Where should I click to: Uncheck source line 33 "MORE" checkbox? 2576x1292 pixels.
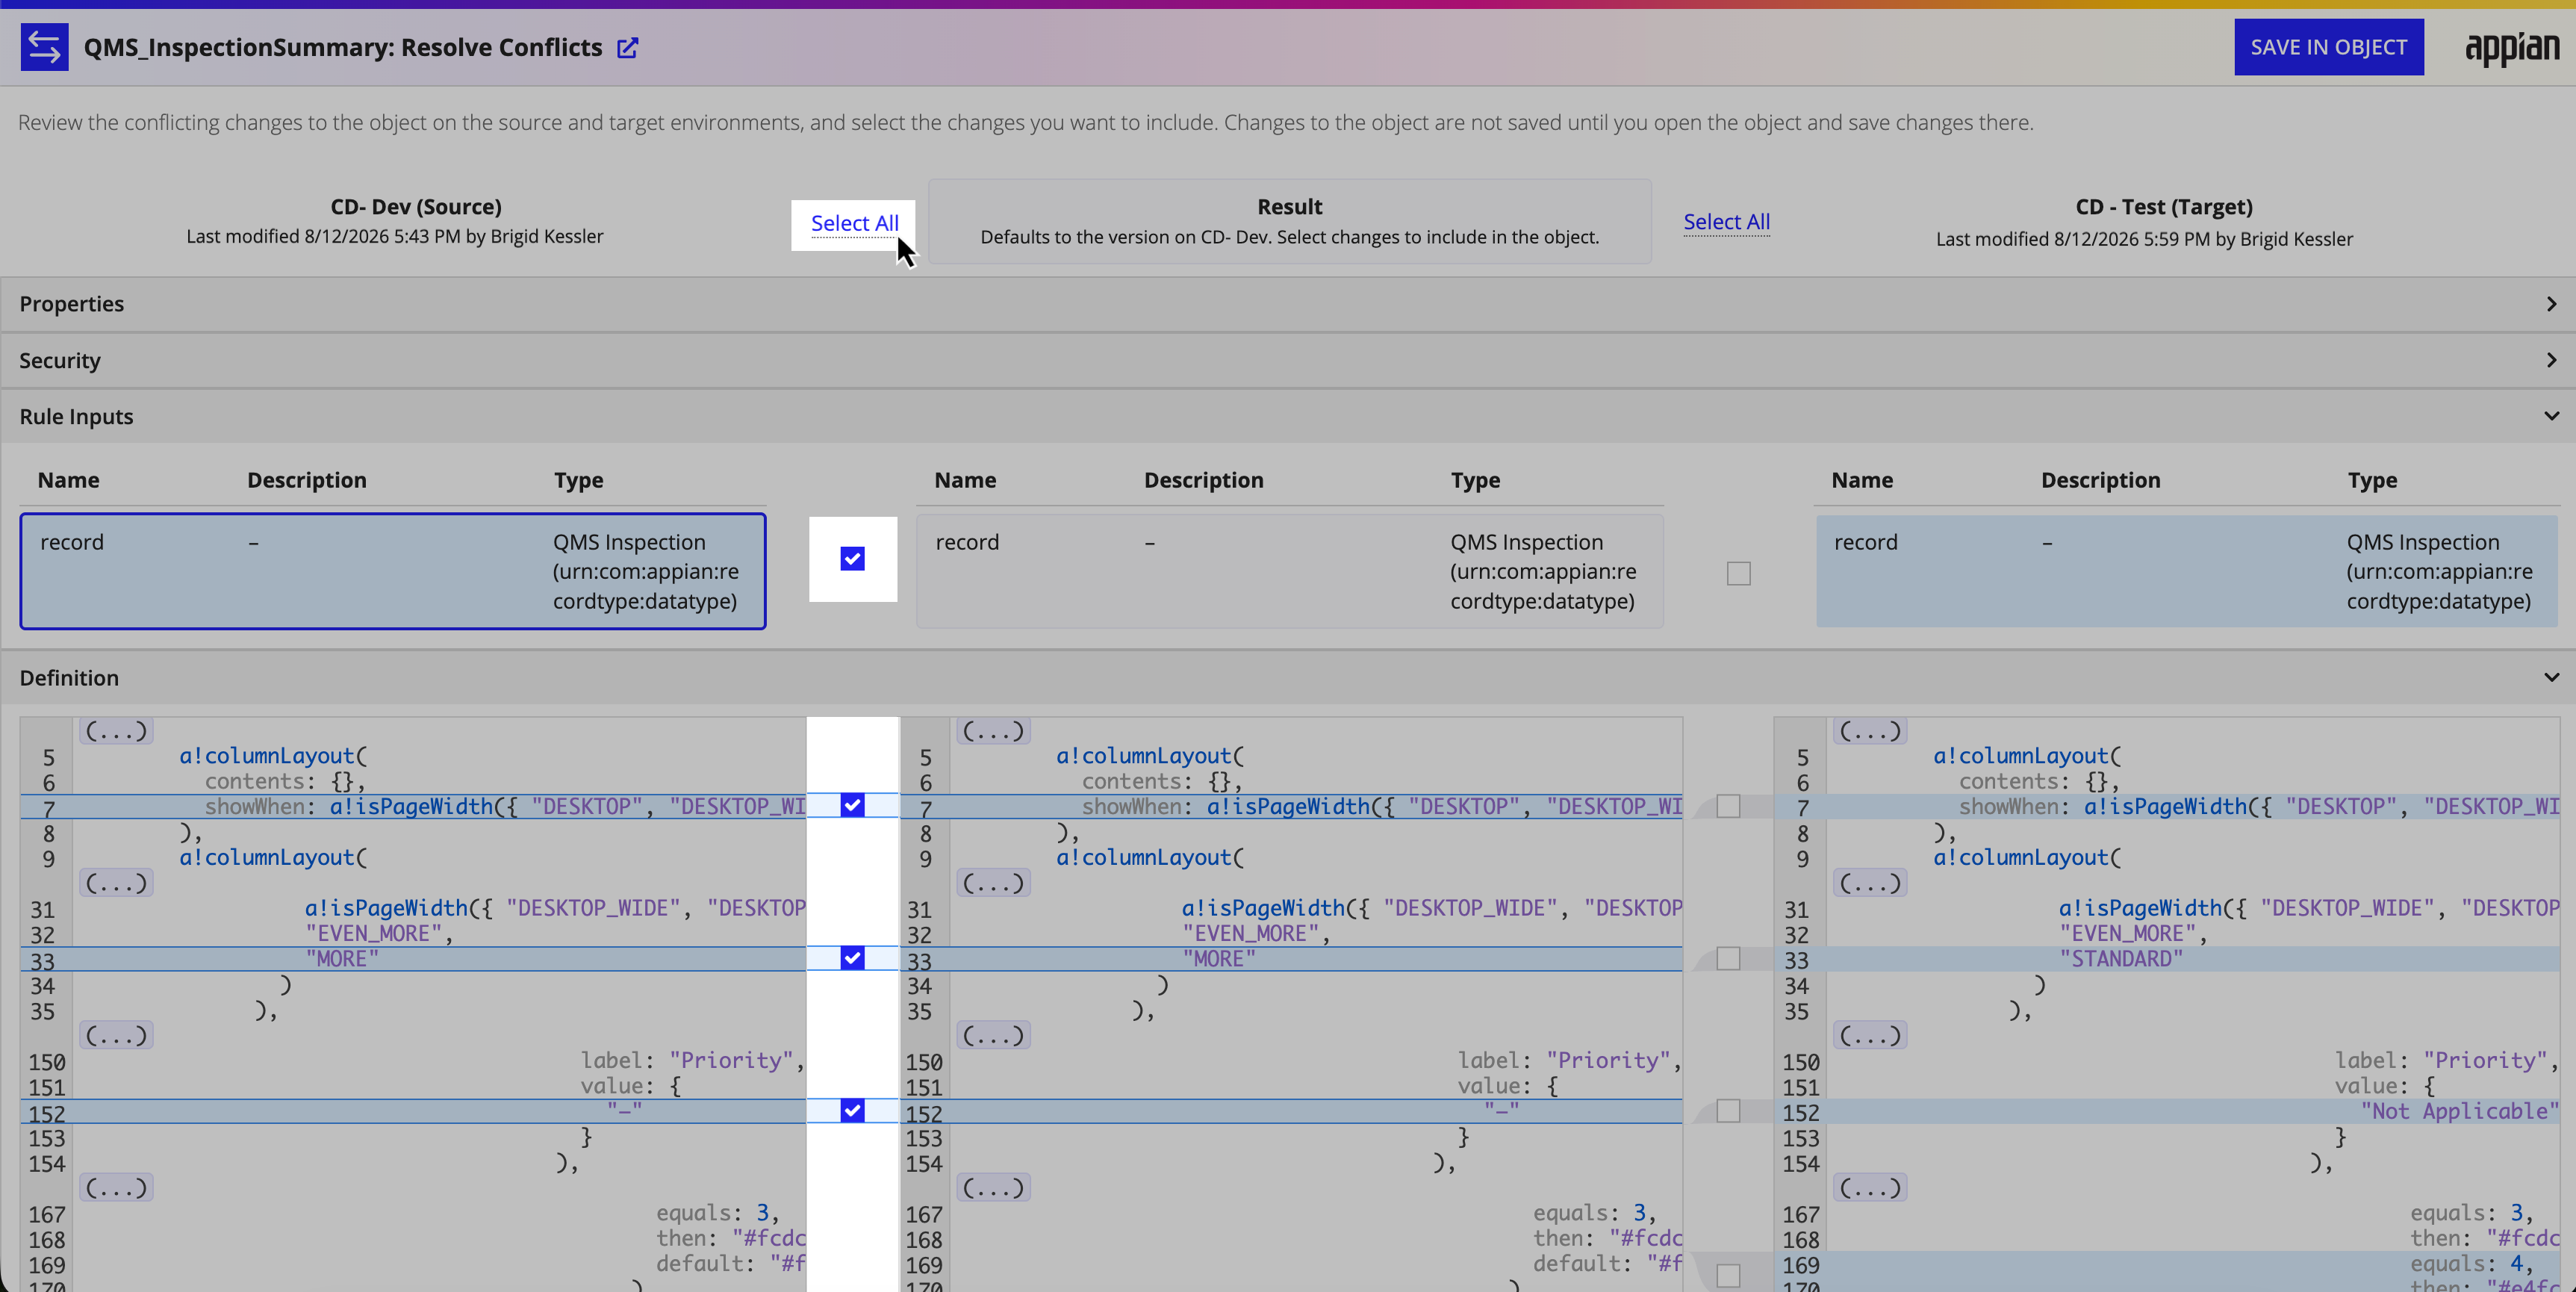tap(852, 958)
